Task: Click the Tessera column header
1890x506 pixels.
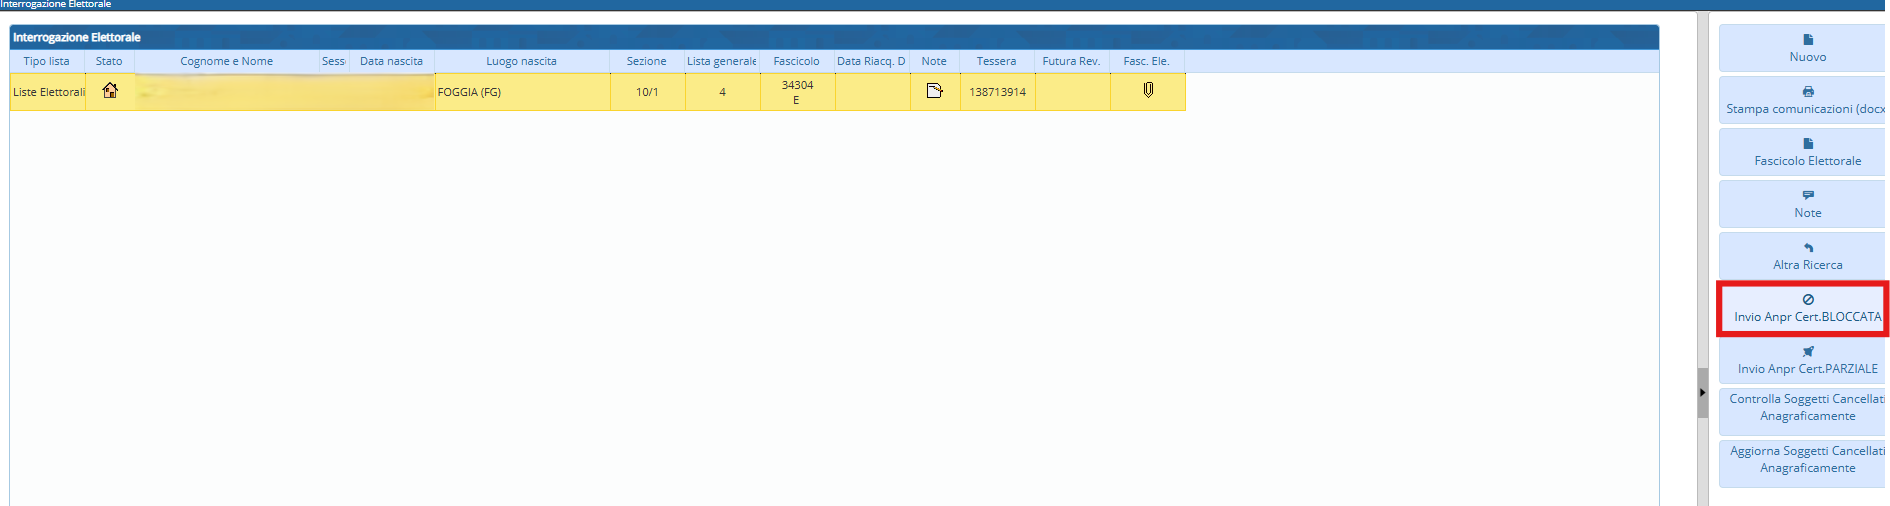Action: tap(996, 61)
